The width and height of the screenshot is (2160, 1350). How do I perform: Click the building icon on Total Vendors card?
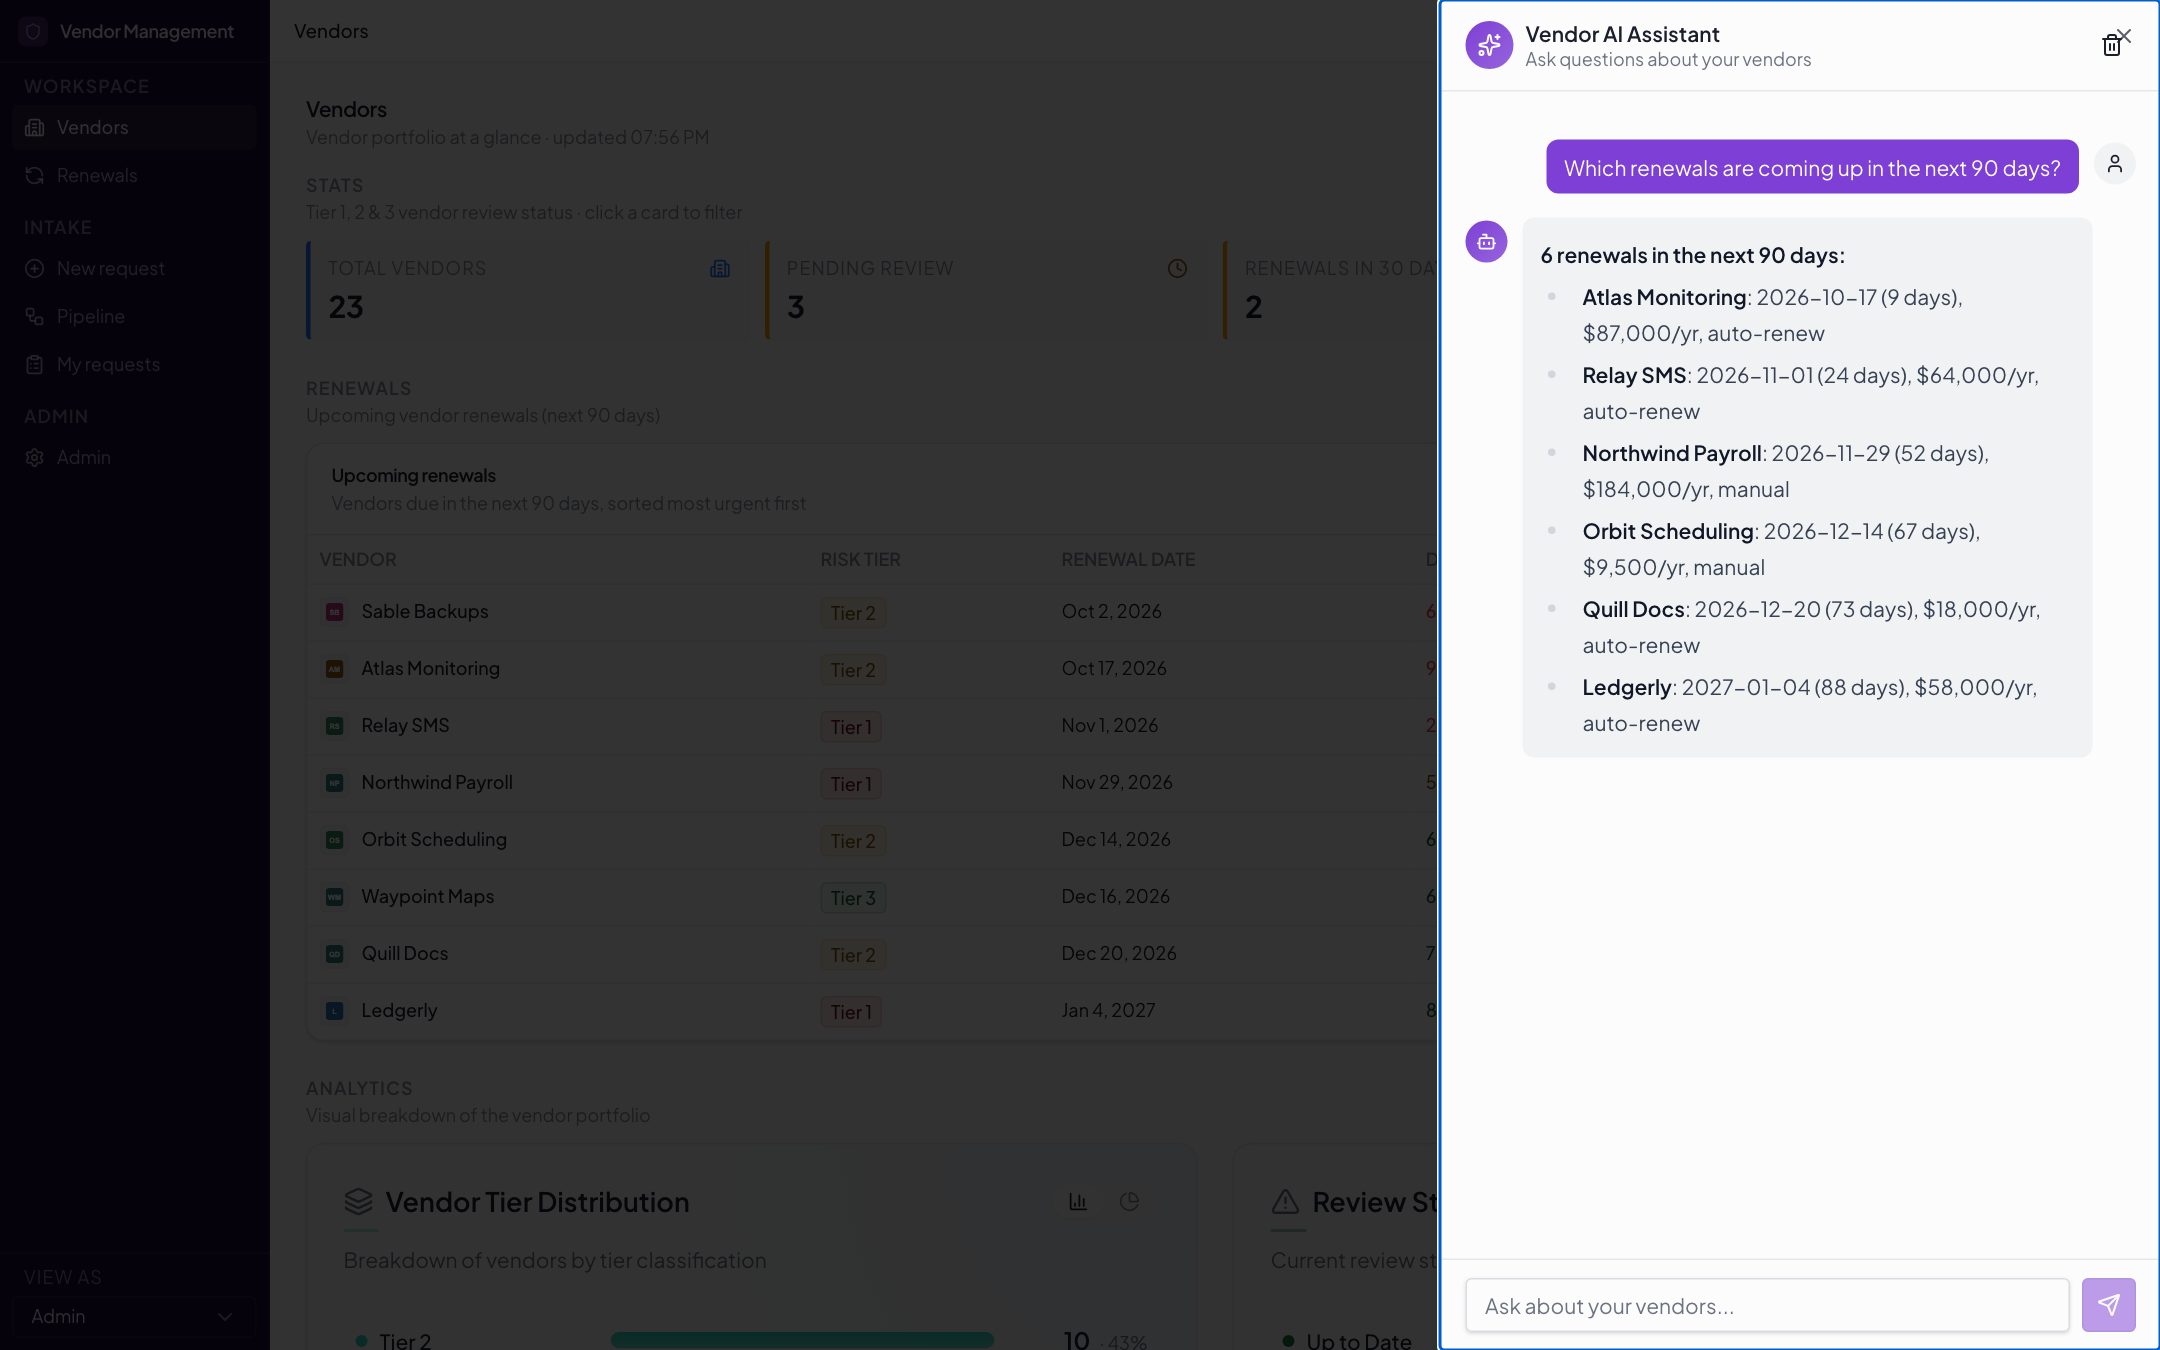tap(719, 268)
